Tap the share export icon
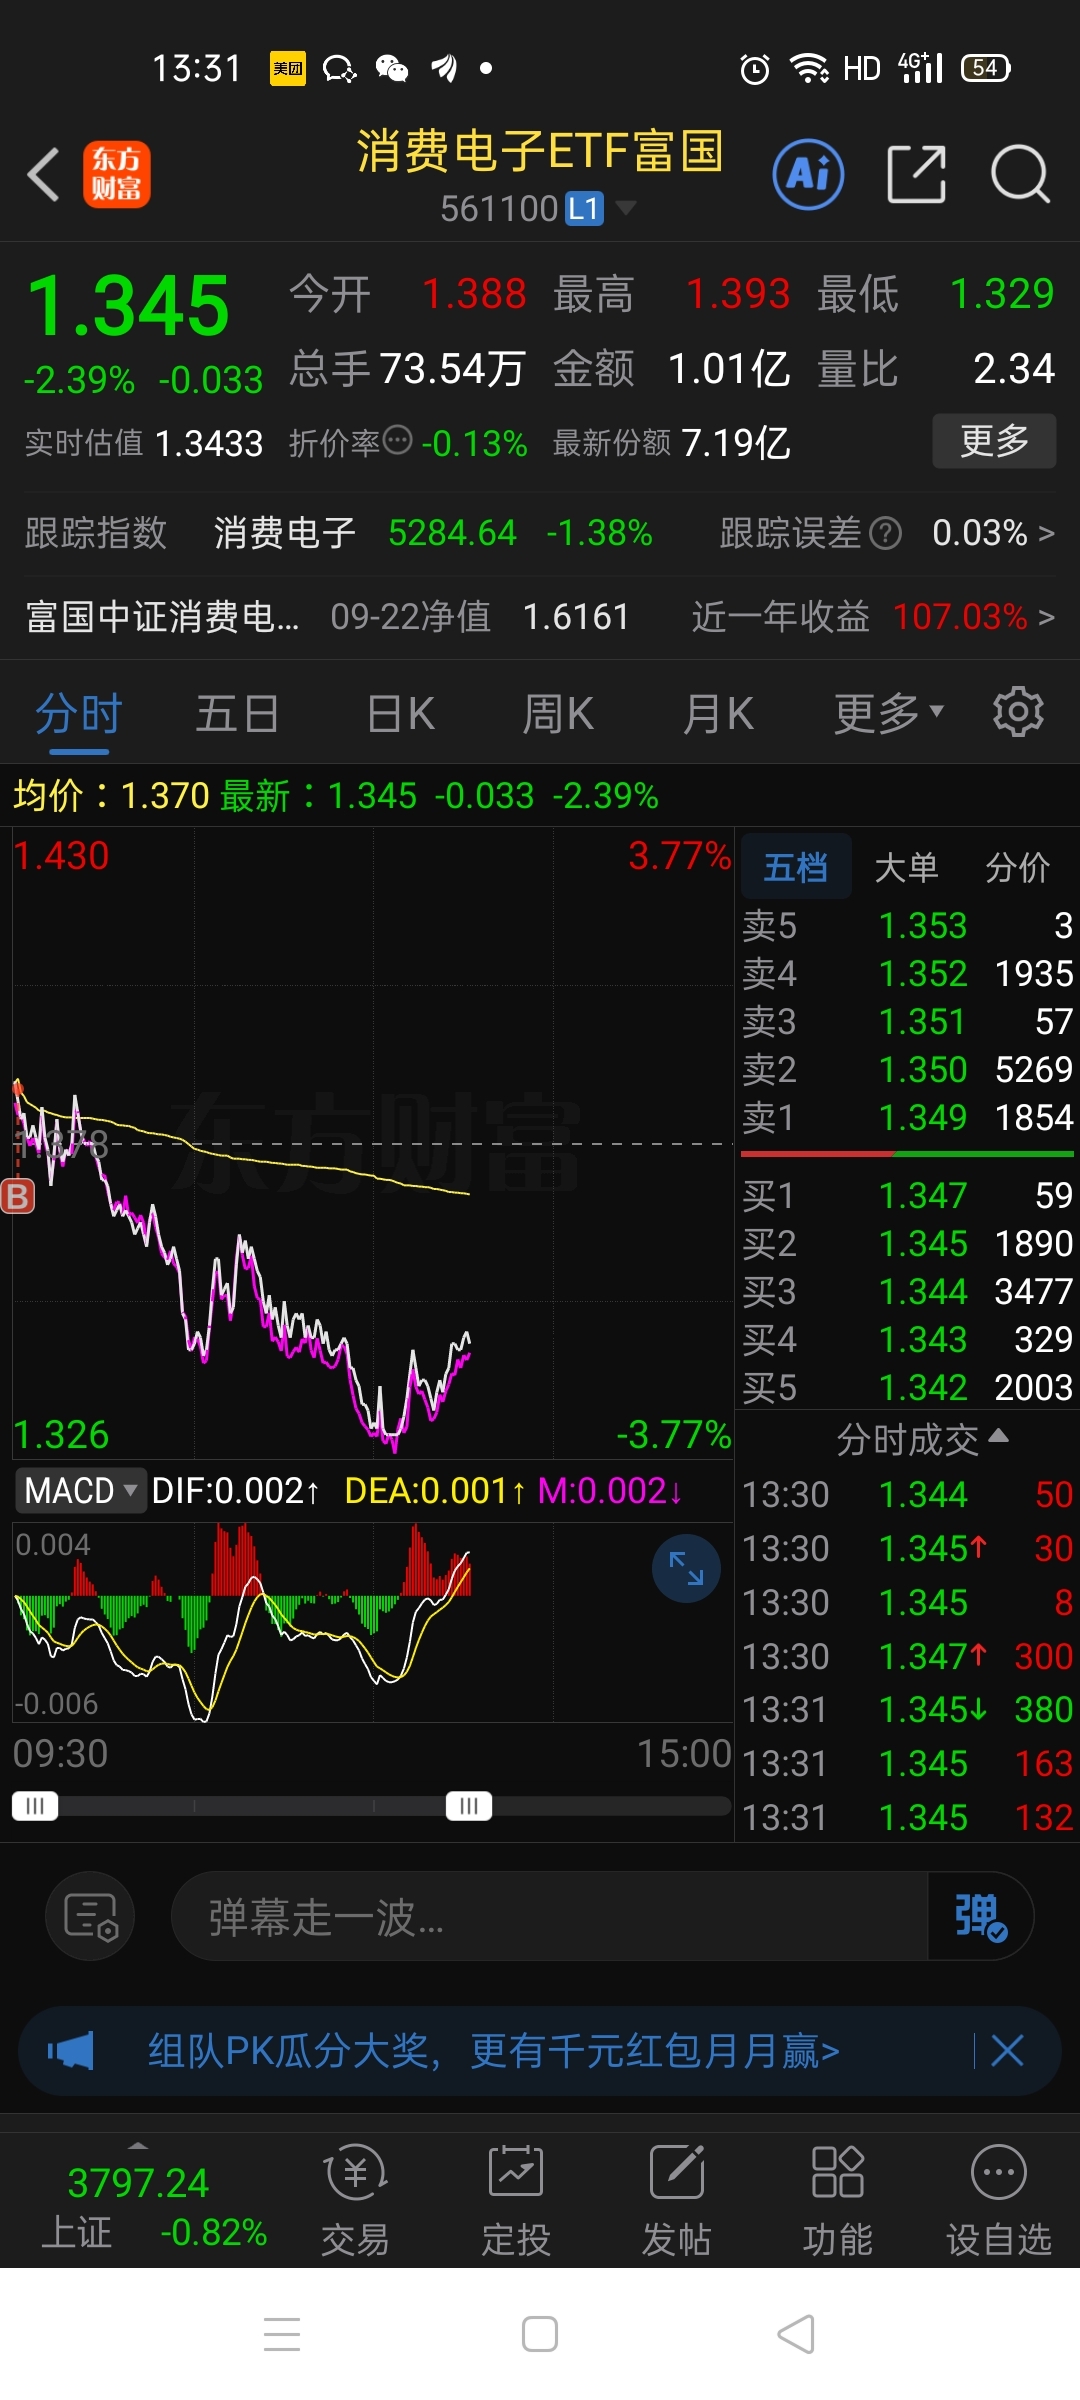1080x2400 pixels. coord(917,174)
